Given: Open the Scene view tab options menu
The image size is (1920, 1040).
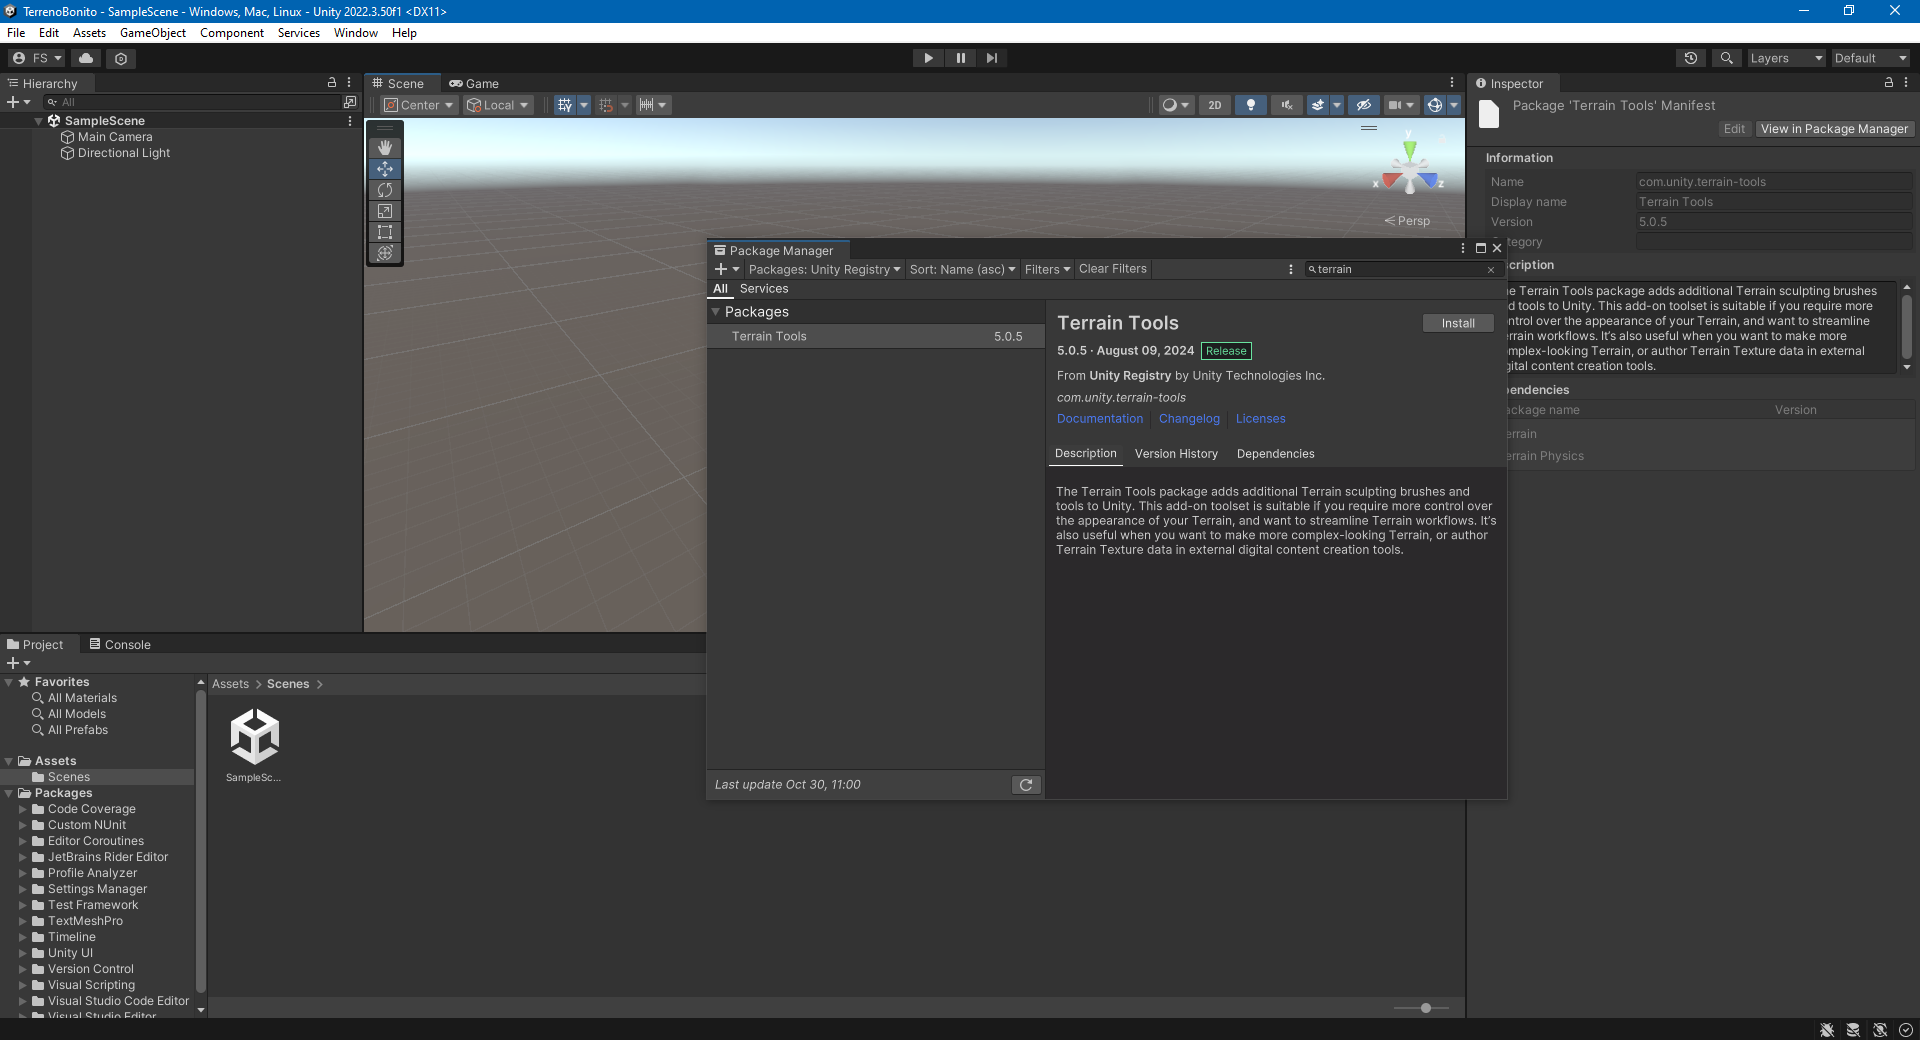Looking at the screenshot, I should point(1452,83).
